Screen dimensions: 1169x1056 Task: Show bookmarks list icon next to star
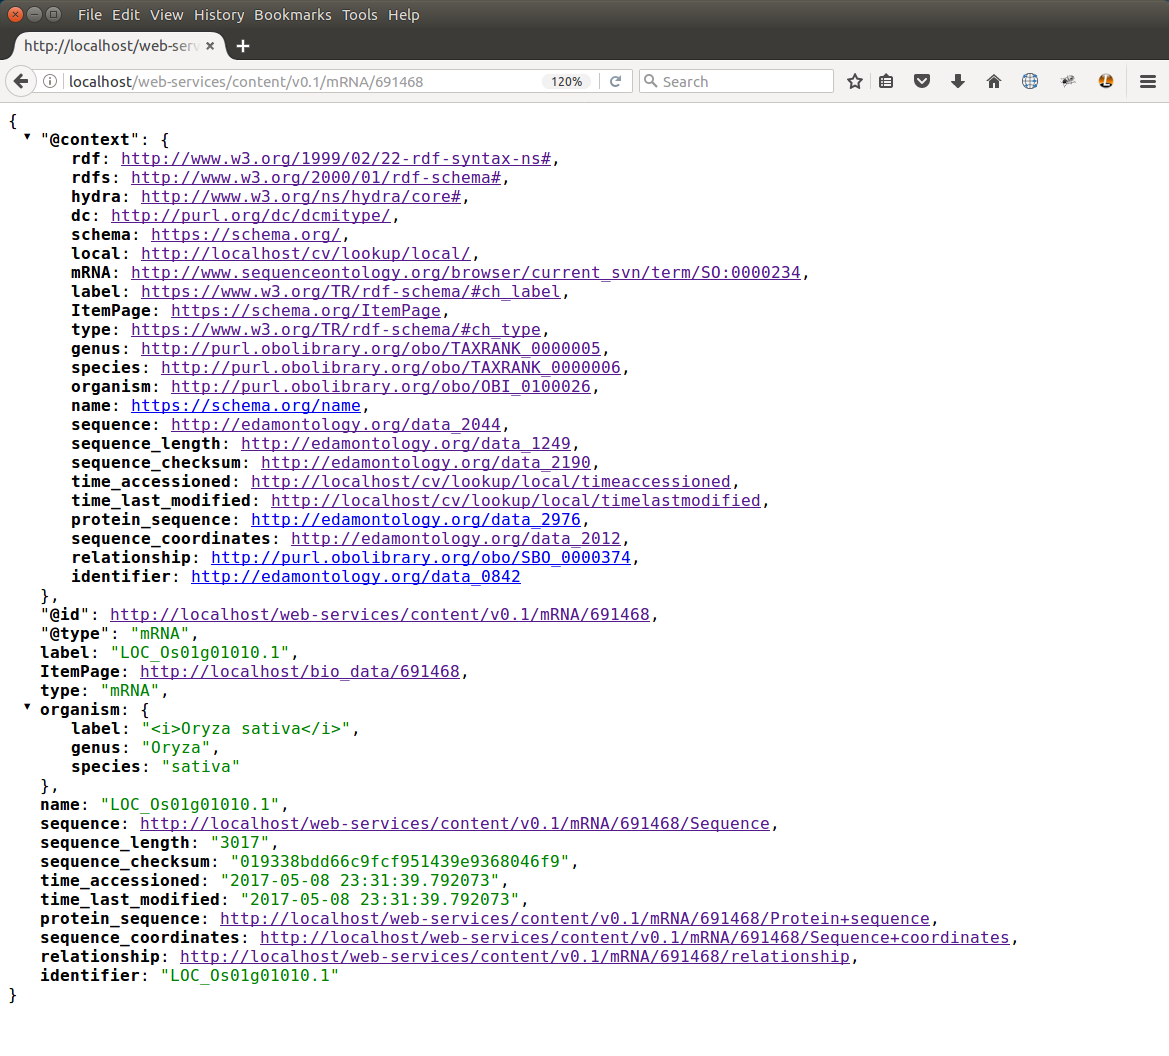(x=886, y=81)
